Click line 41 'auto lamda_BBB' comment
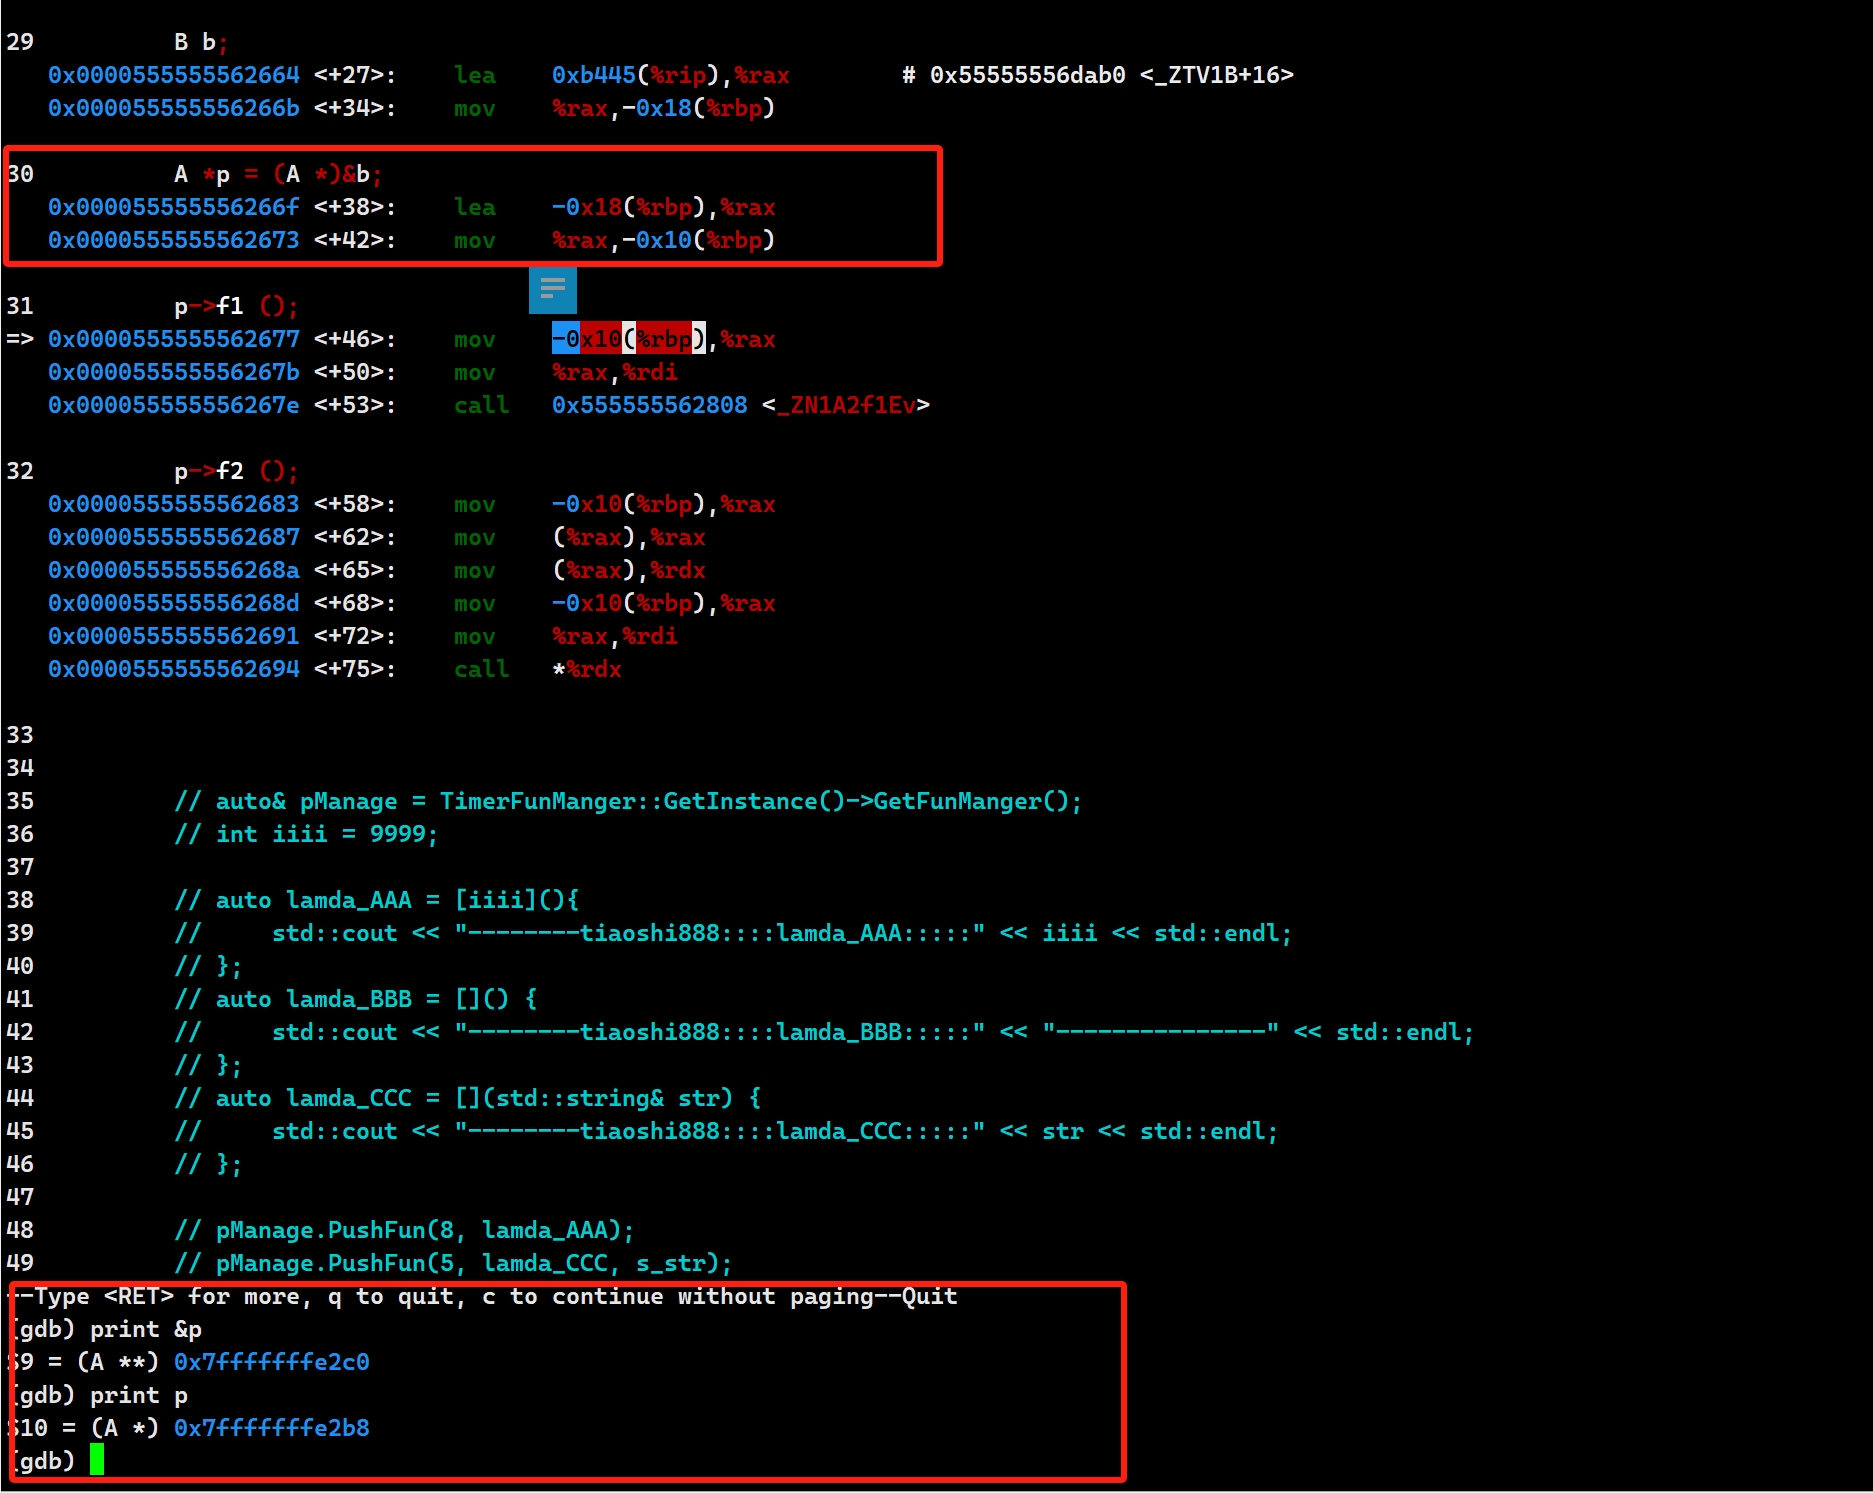1873x1493 pixels. [x=356, y=999]
